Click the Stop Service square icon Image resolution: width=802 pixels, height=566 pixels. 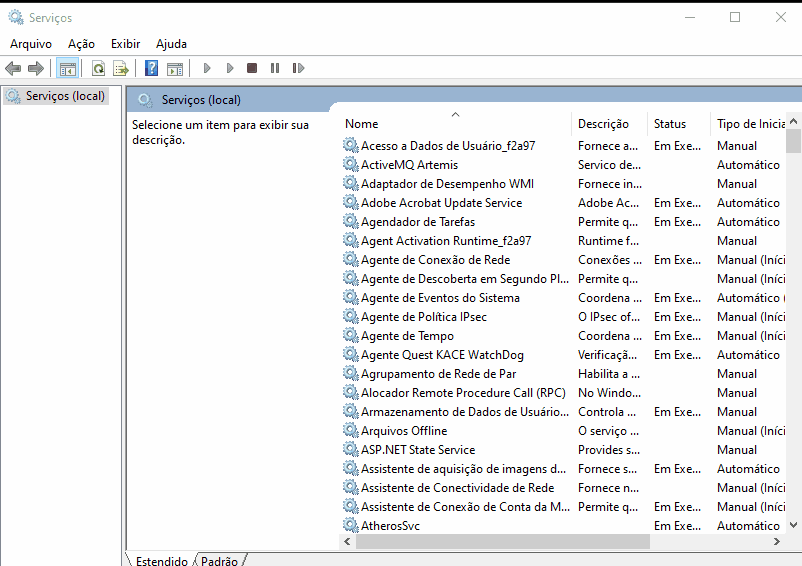252,68
